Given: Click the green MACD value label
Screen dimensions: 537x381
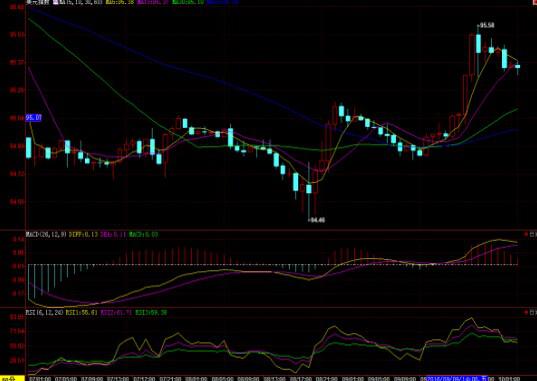Looking at the screenshot, I should click(x=143, y=235).
